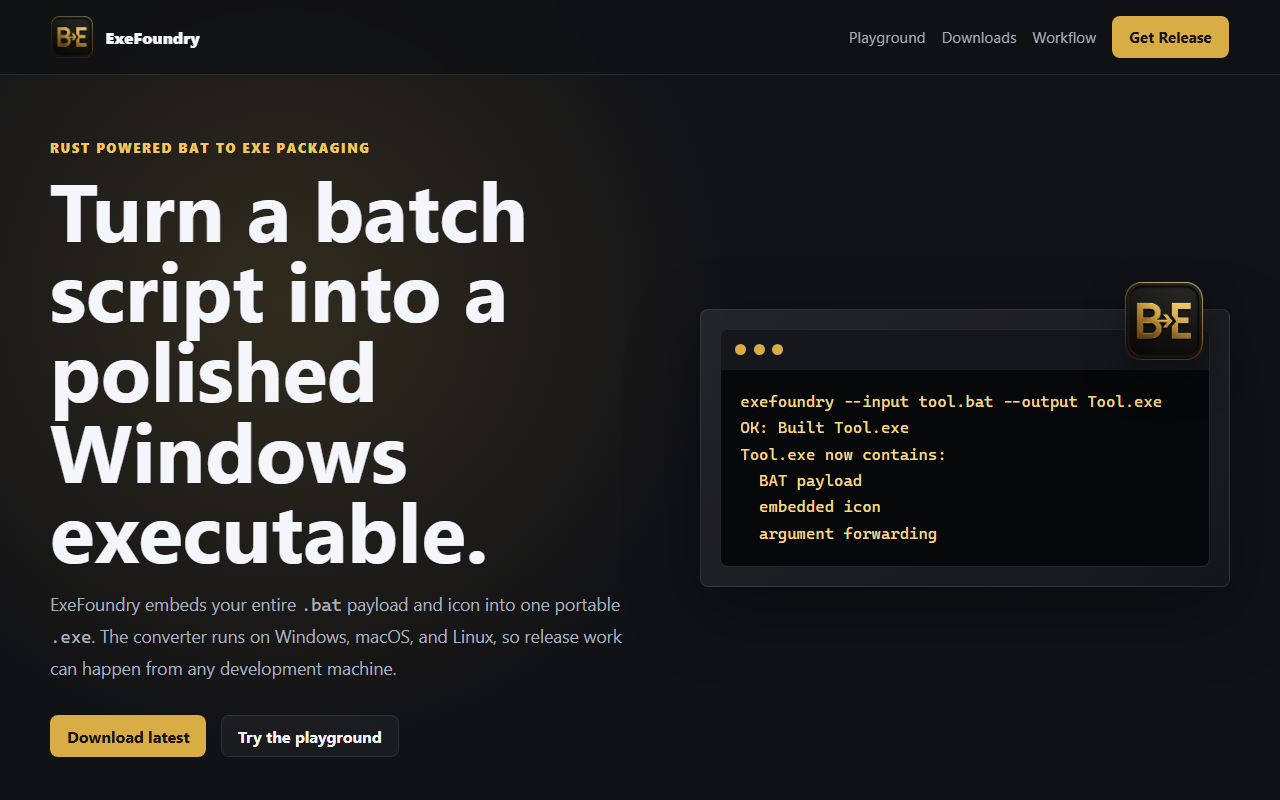Open the Workflow nav link

[x=1064, y=38]
